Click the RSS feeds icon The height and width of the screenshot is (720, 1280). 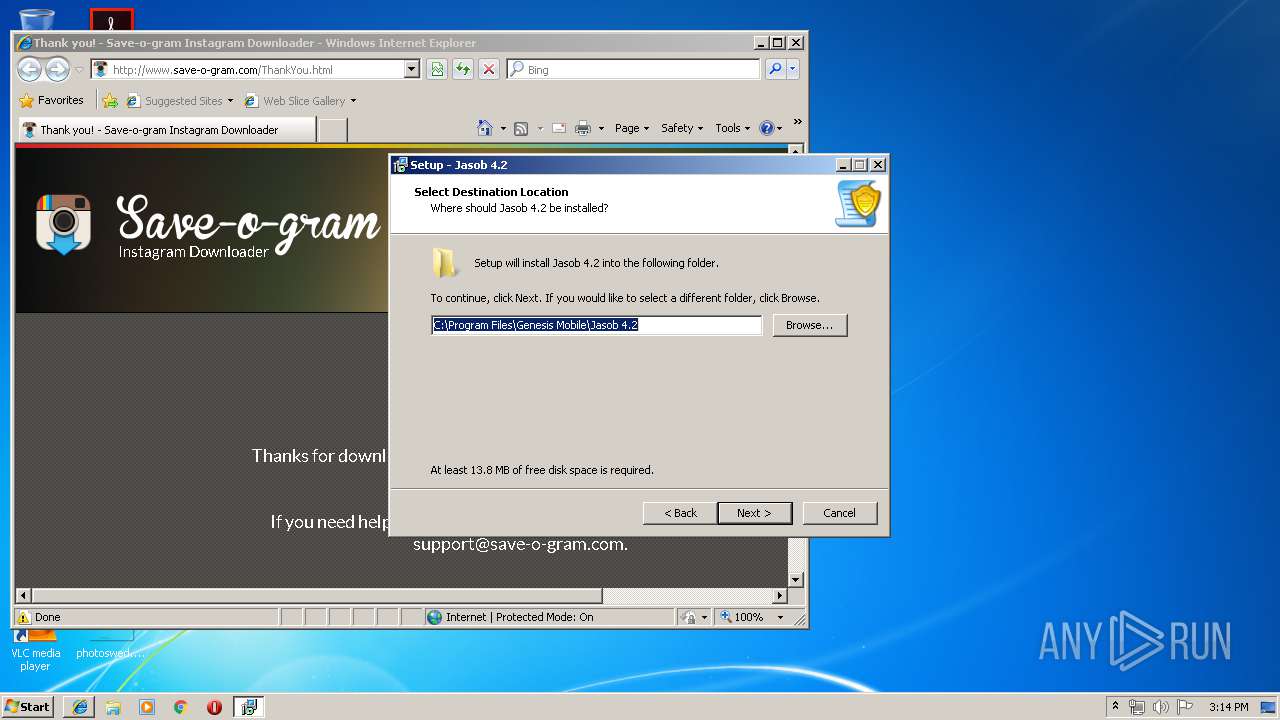(x=521, y=128)
